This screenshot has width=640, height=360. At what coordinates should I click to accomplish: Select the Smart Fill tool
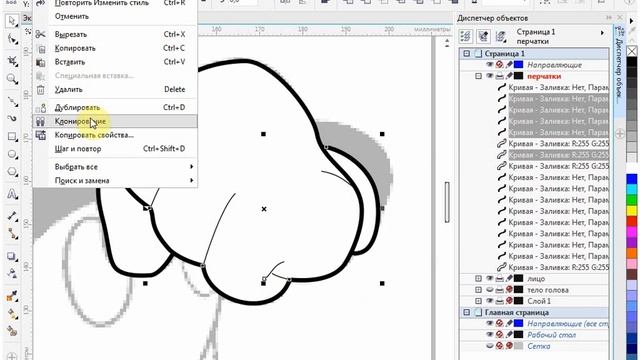12,331
